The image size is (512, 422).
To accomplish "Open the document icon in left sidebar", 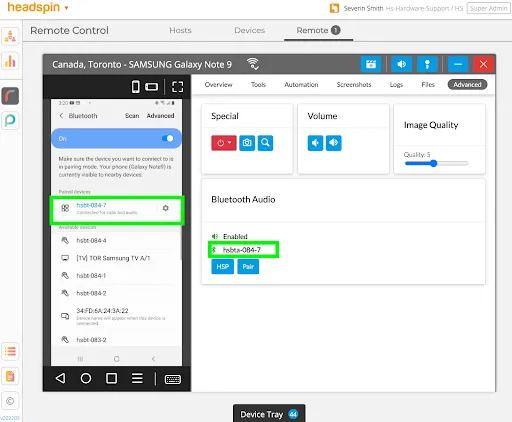I will pos(10,376).
